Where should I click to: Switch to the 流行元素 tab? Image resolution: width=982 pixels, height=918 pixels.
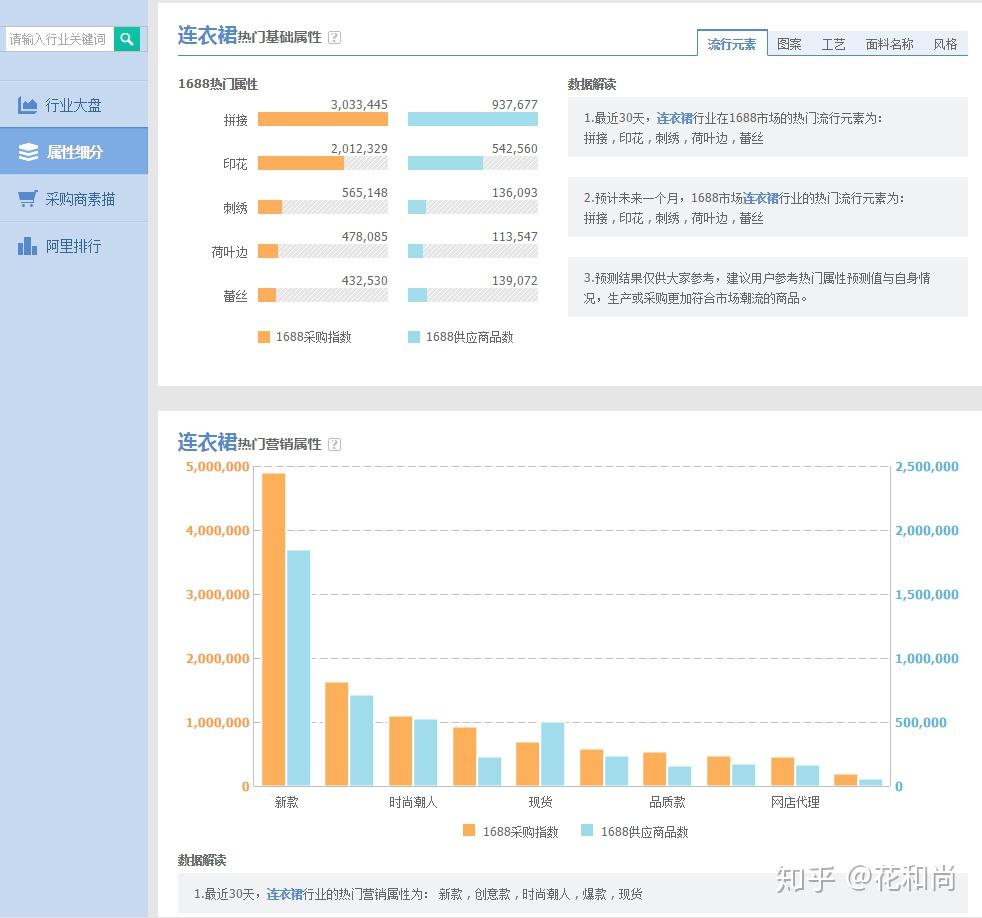(x=731, y=44)
